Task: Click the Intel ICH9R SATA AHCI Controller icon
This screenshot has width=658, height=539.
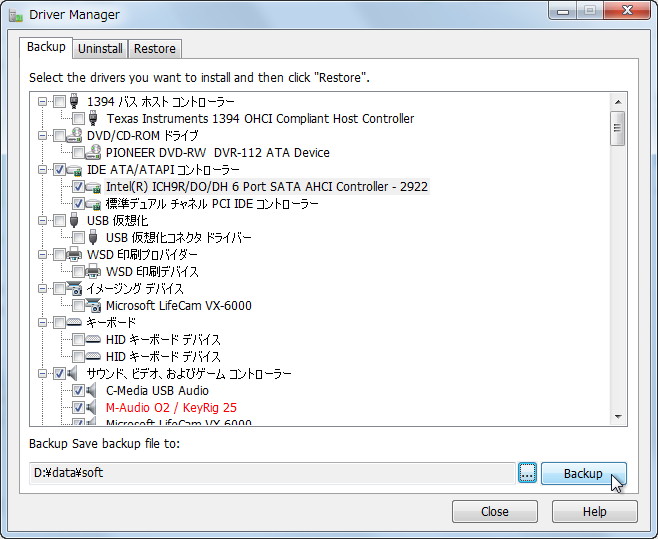Action: (94, 187)
